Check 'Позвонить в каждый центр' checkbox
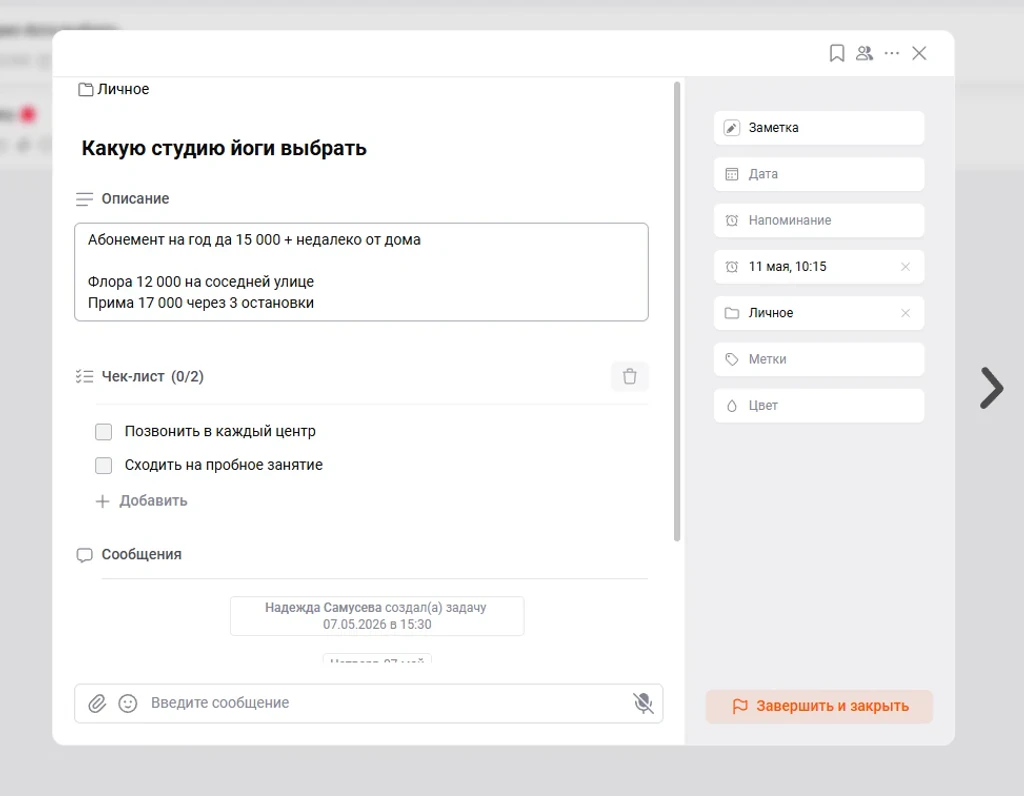Image resolution: width=1024 pixels, height=796 pixels. 103,432
